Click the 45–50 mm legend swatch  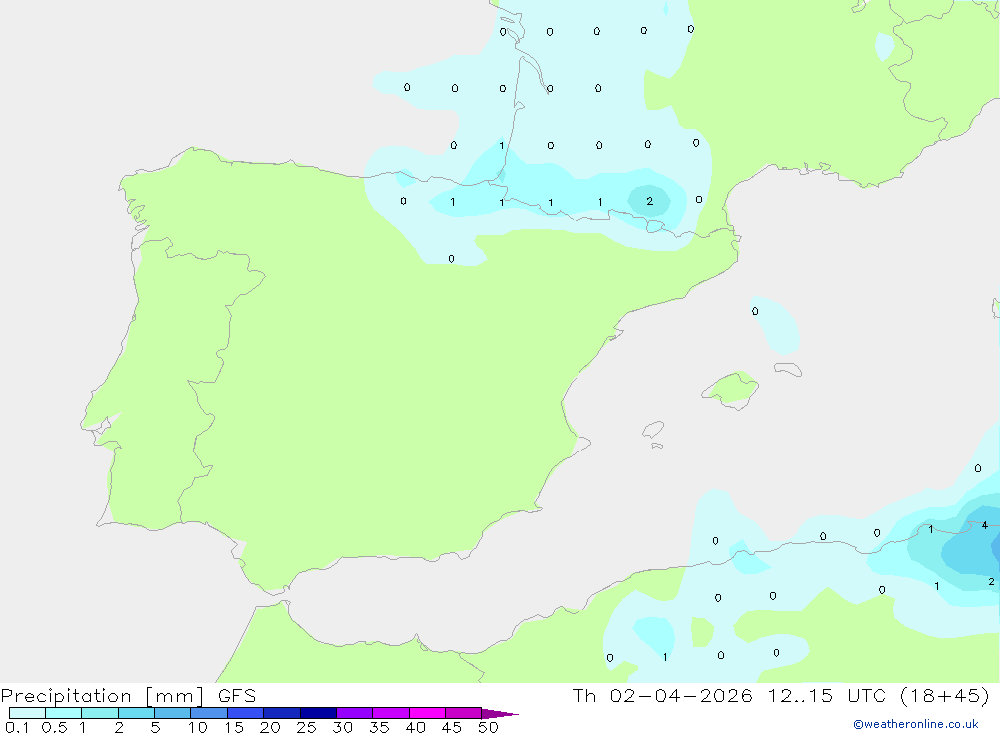pyautogui.click(x=464, y=713)
